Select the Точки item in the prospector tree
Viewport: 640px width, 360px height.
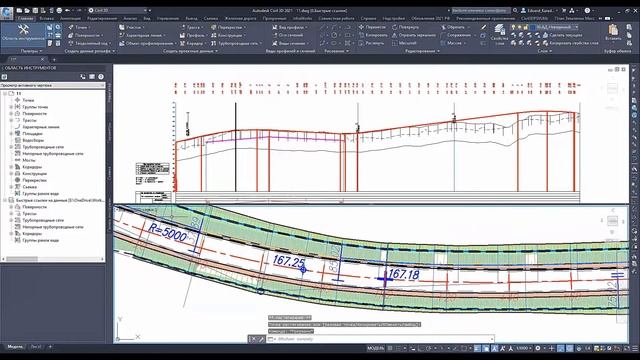(x=28, y=100)
